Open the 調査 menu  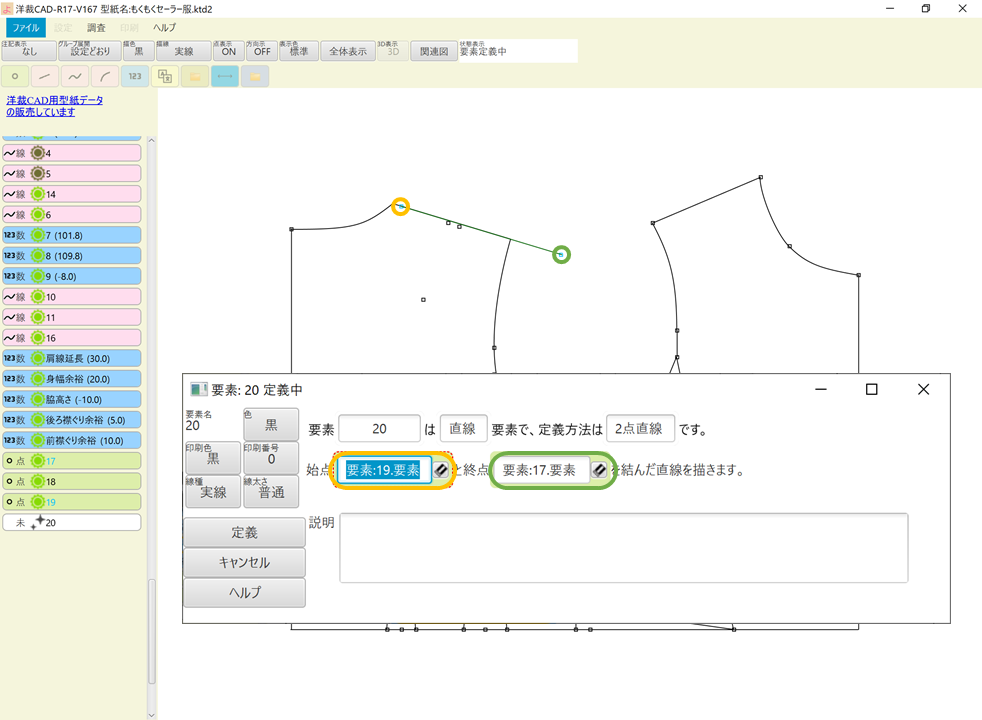[x=96, y=27]
